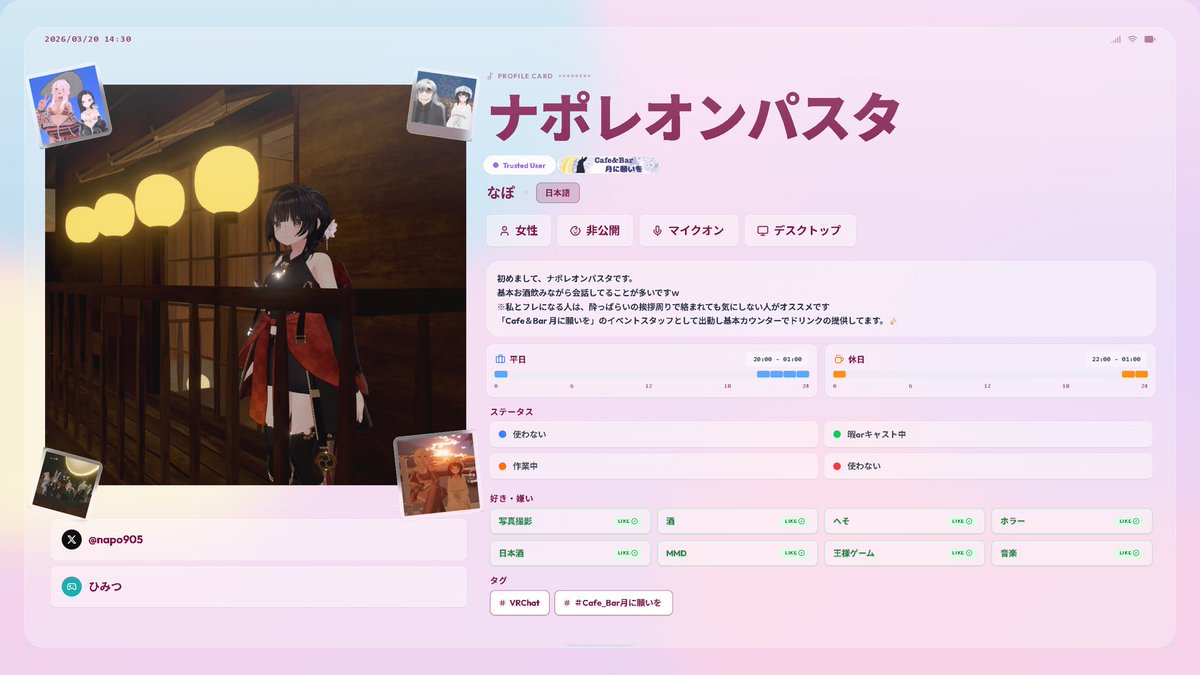Viewport: 1200px width, 675px height.
Task: Click the red status dot for 使わない
Action: click(x=836, y=466)
